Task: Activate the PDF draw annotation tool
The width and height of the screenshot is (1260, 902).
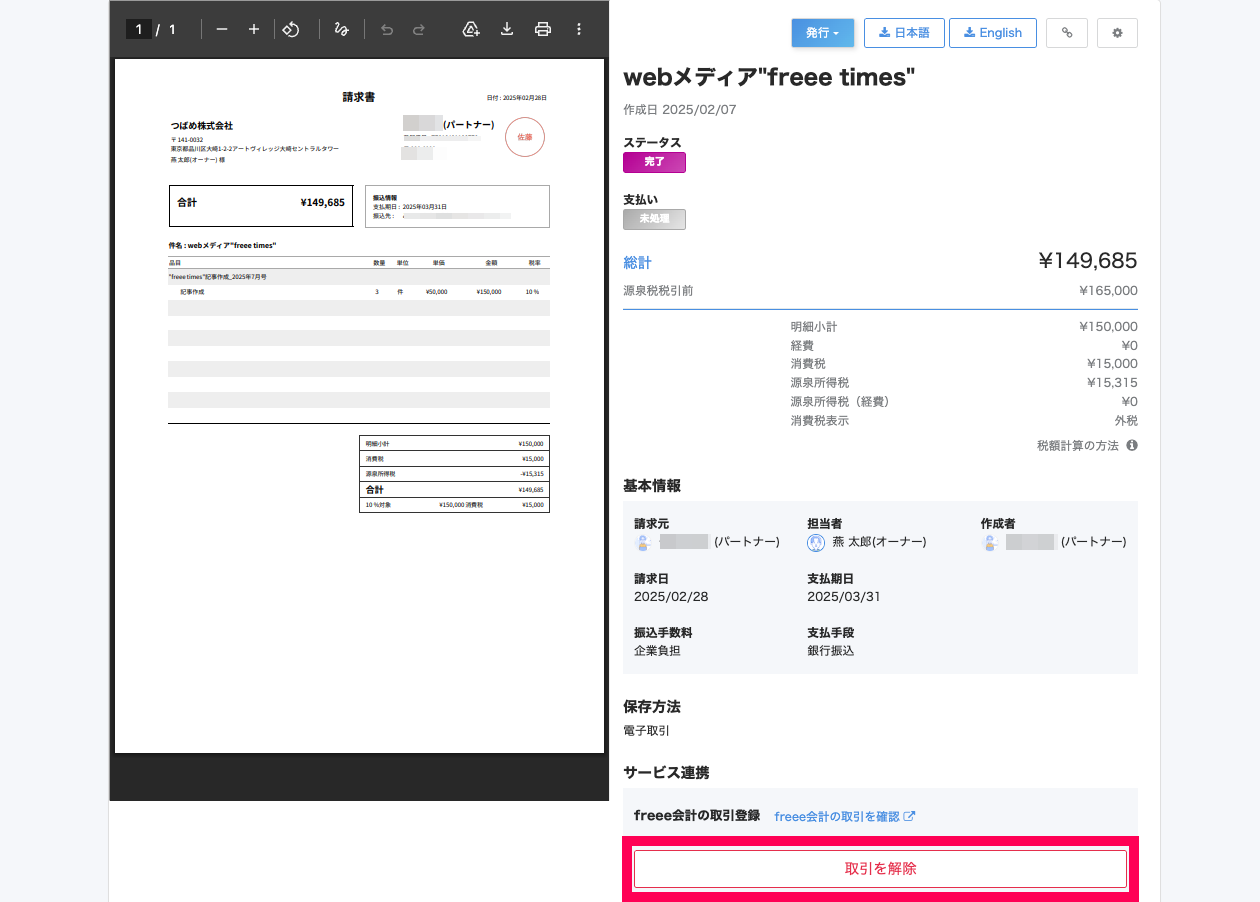Action: [341, 29]
